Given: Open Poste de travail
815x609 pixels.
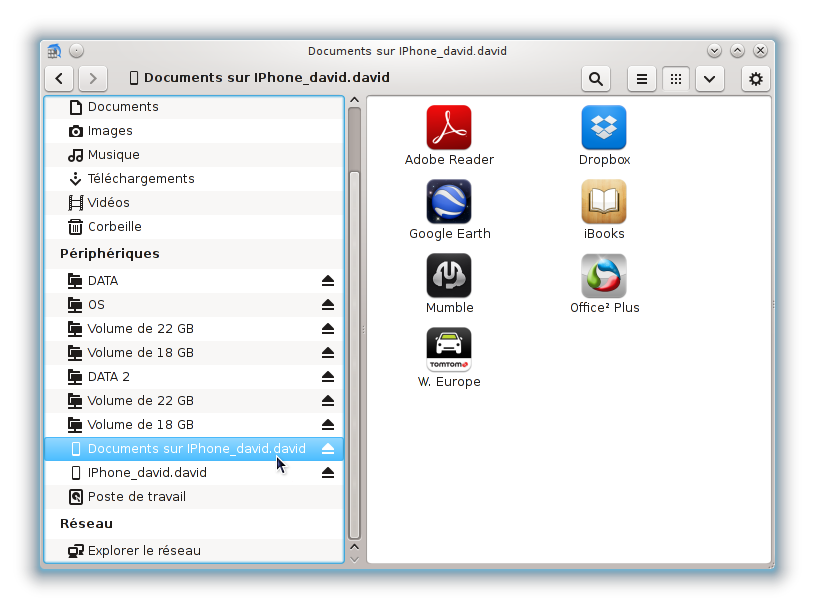Looking at the screenshot, I should click(x=194, y=497).
